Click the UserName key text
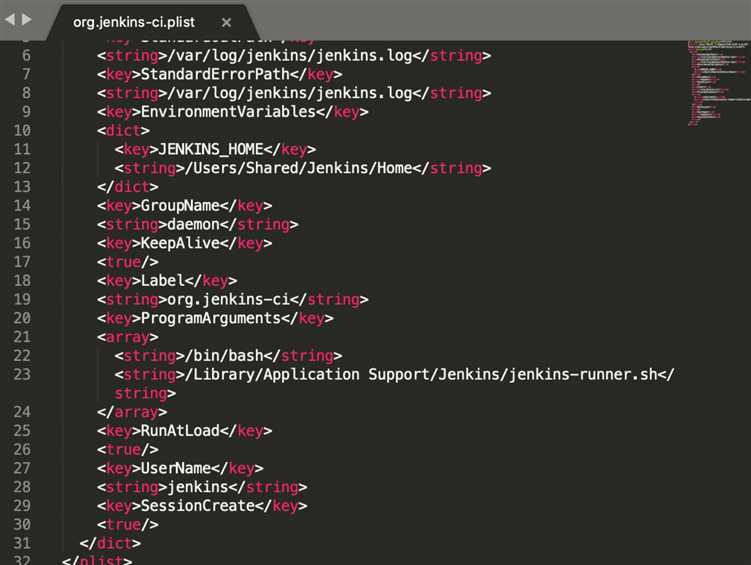The width and height of the screenshot is (751, 565). pos(176,468)
